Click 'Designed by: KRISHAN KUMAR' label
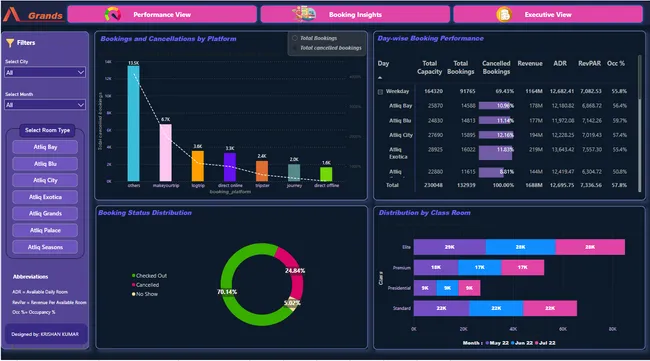The width and height of the screenshot is (650, 361). (45, 334)
